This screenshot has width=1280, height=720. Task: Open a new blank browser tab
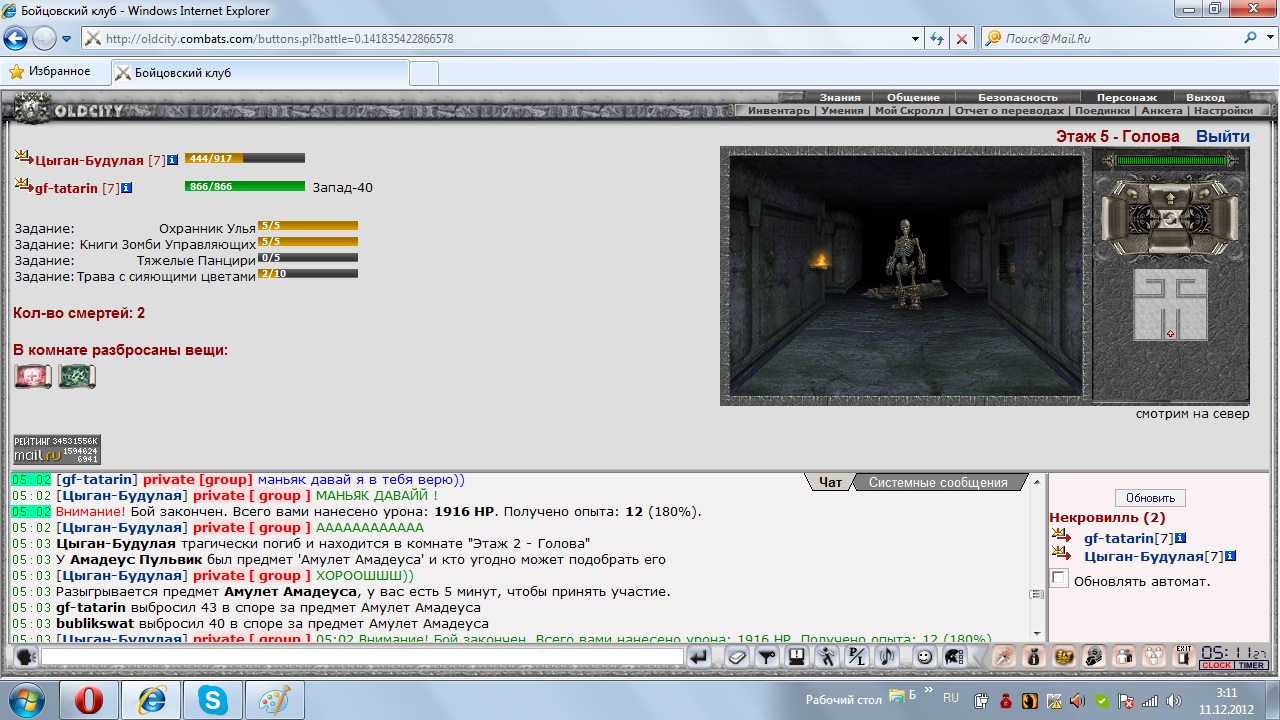[x=424, y=73]
